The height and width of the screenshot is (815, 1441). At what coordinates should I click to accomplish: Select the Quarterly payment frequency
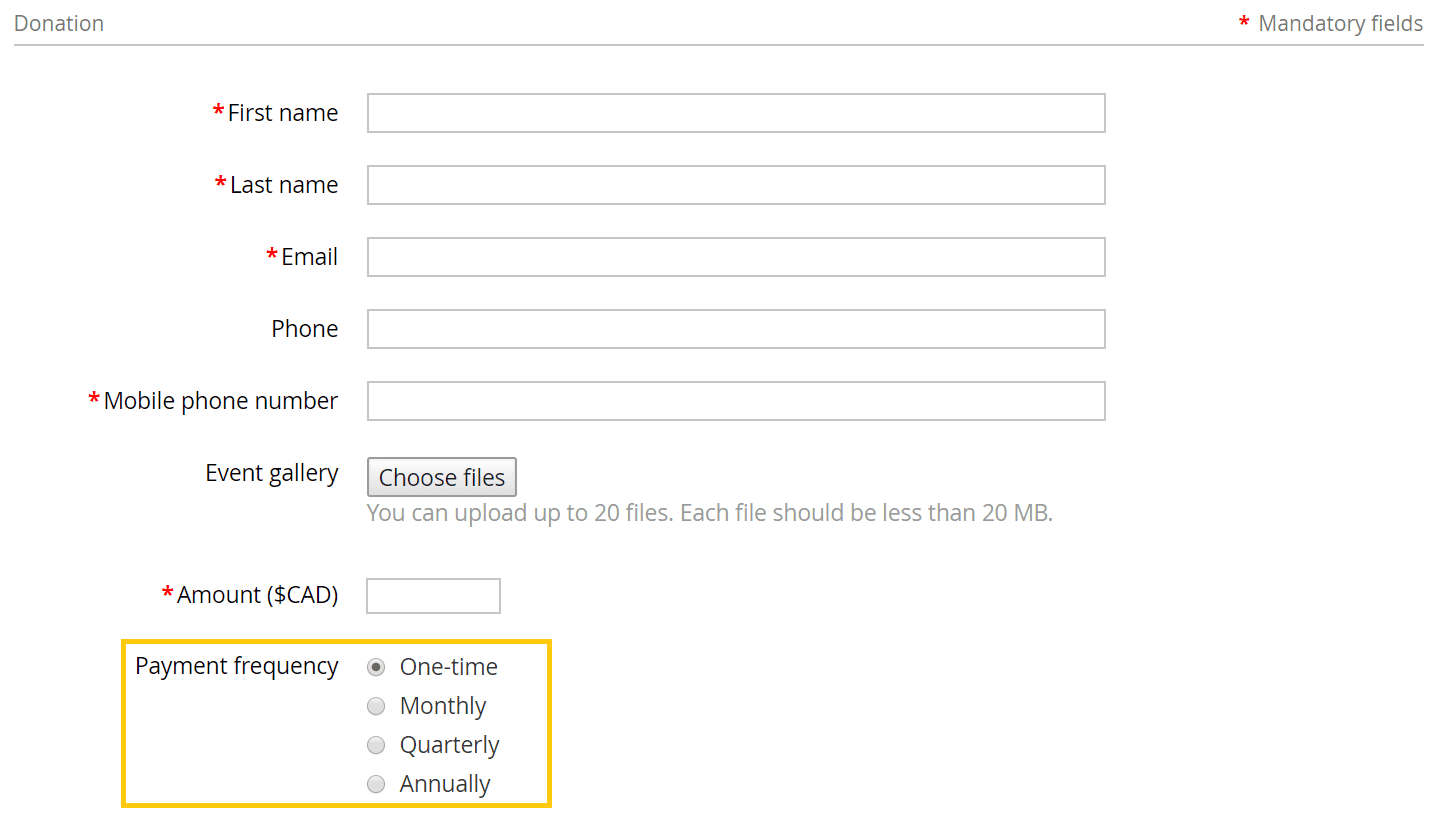click(376, 744)
